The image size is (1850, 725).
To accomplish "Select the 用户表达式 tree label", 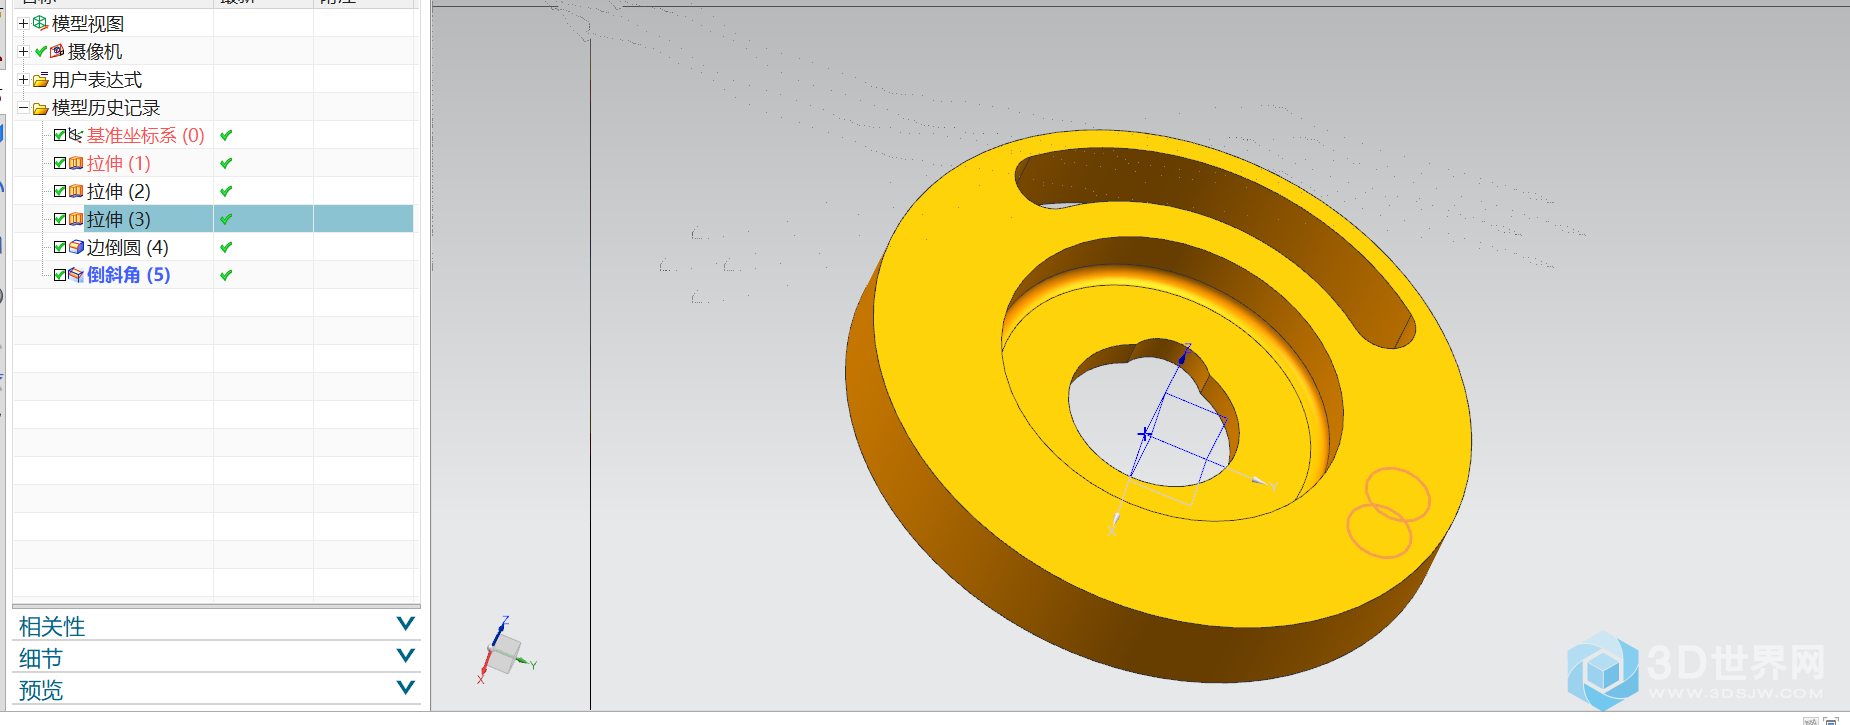I will click(97, 79).
